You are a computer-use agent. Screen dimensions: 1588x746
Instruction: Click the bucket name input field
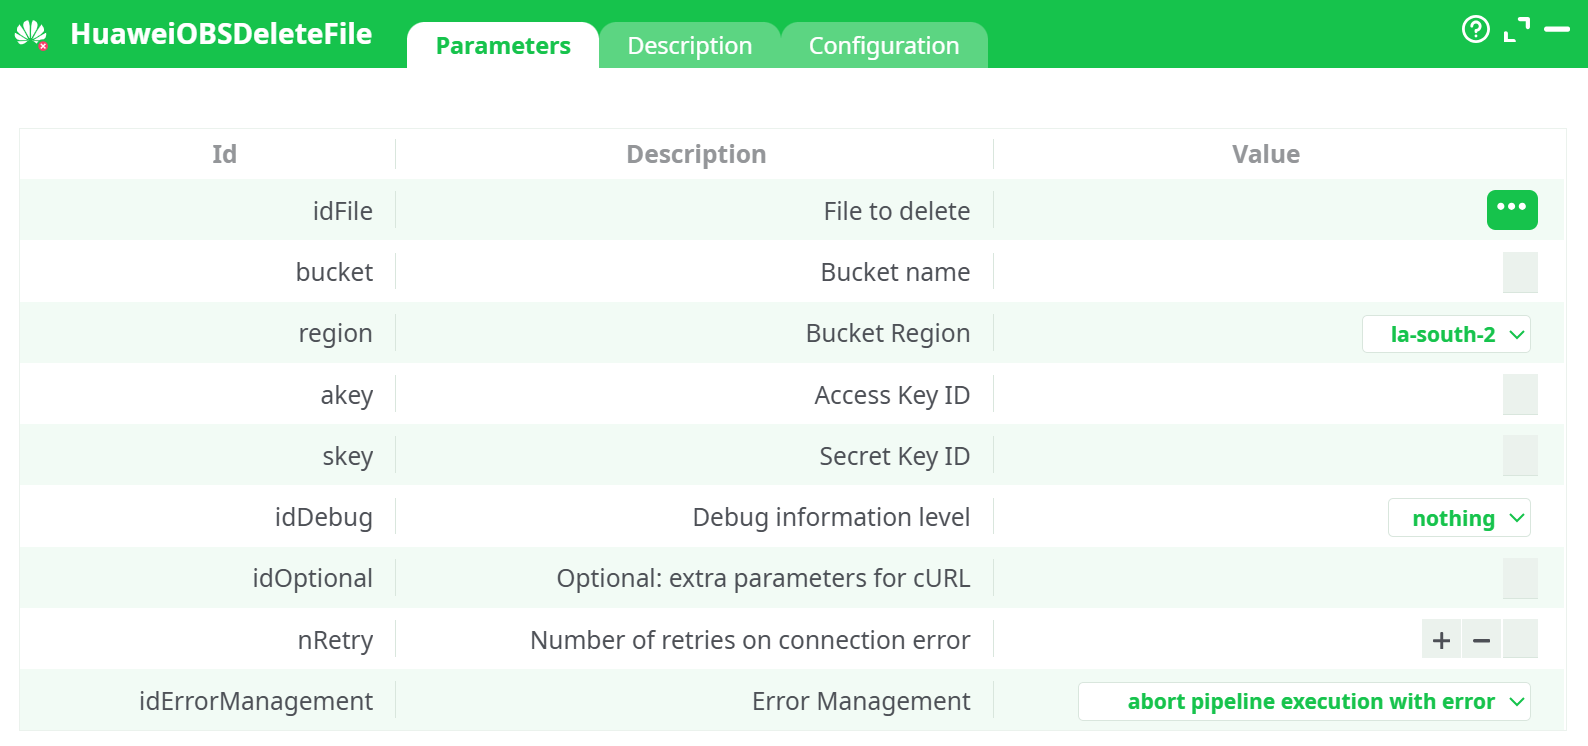[1520, 272]
